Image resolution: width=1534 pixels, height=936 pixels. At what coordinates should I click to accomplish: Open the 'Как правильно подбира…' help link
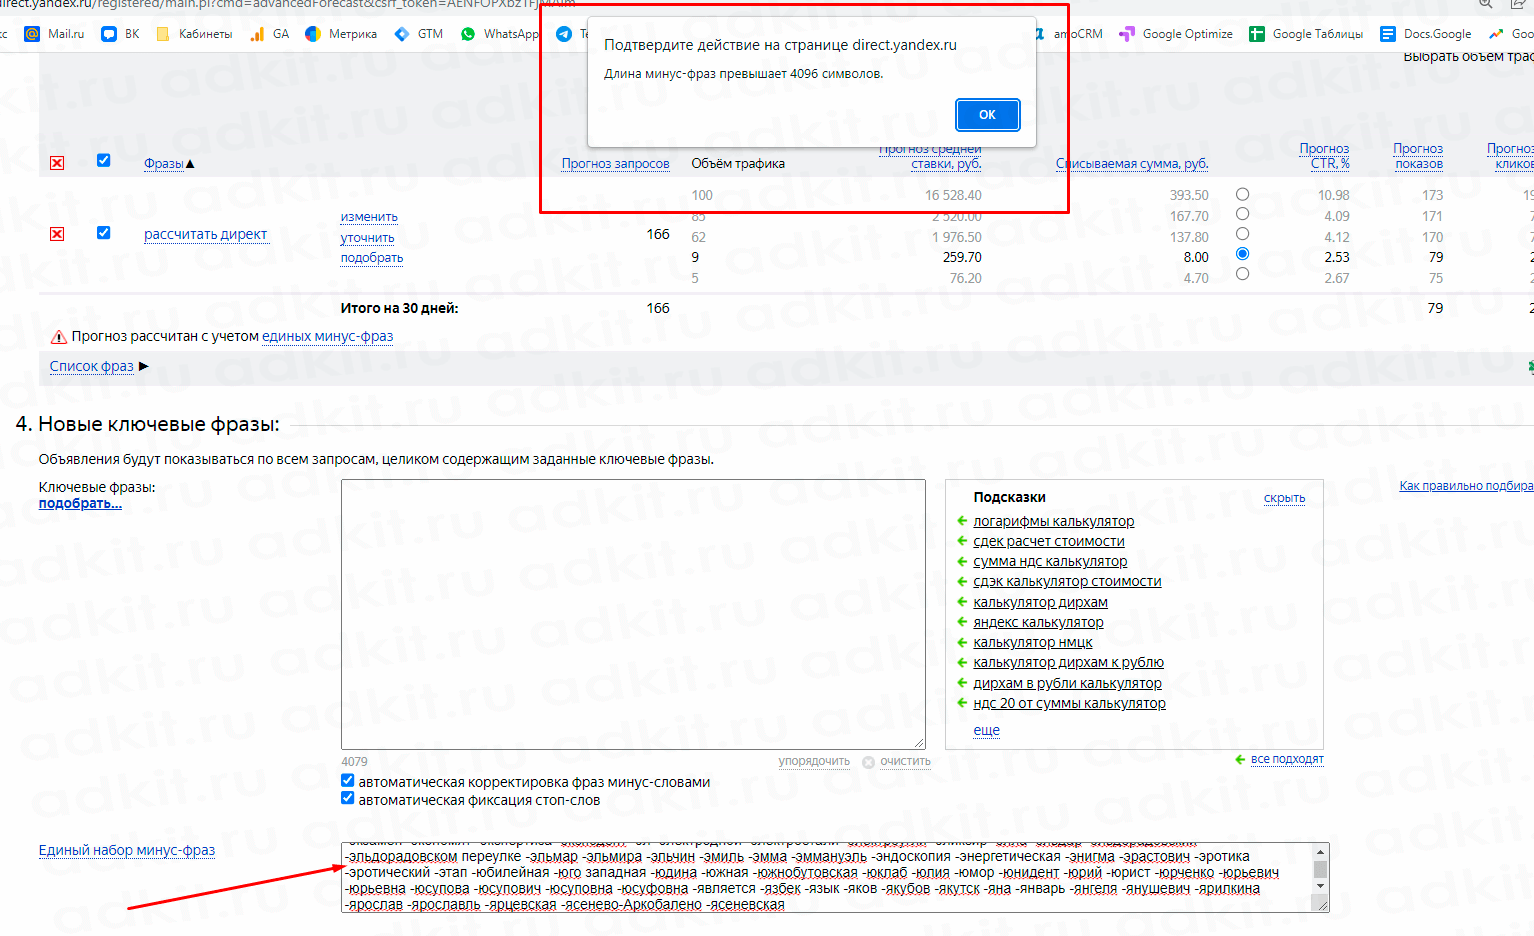pyautogui.click(x=1466, y=486)
